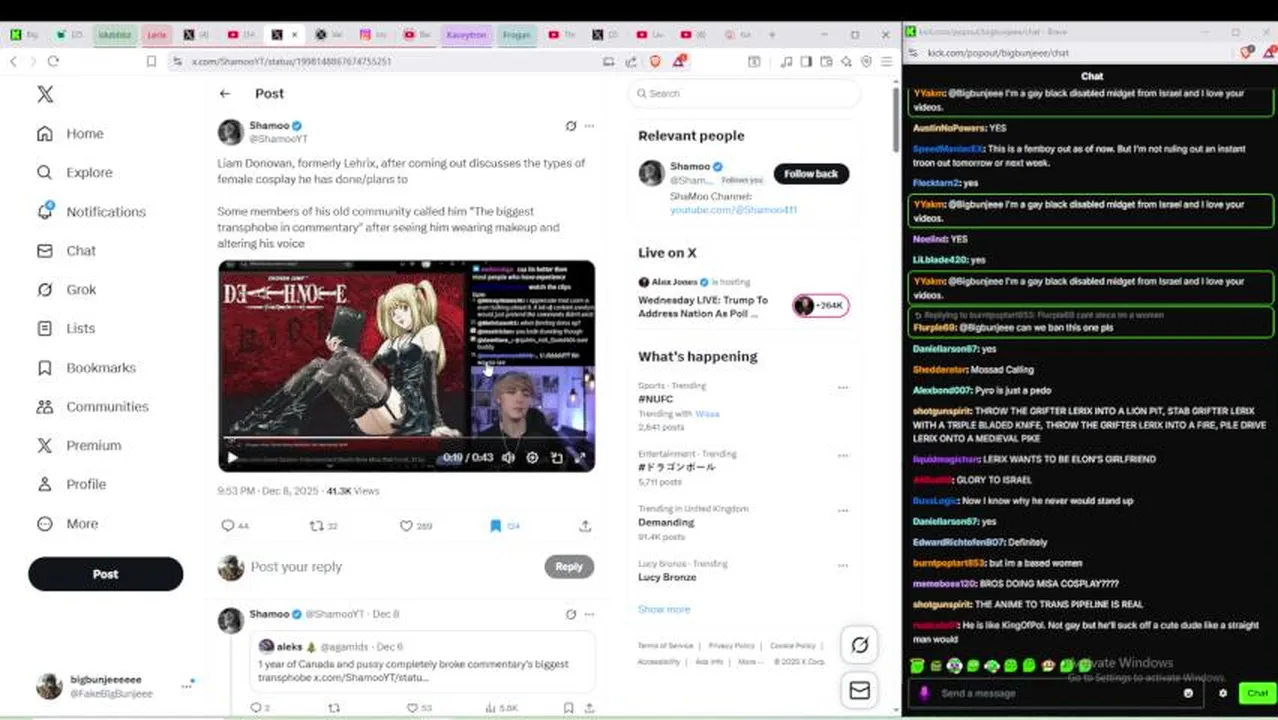Open more options on Shamoo reply post
This screenshot has width=1278, height=720.
[x=589, y=614]
